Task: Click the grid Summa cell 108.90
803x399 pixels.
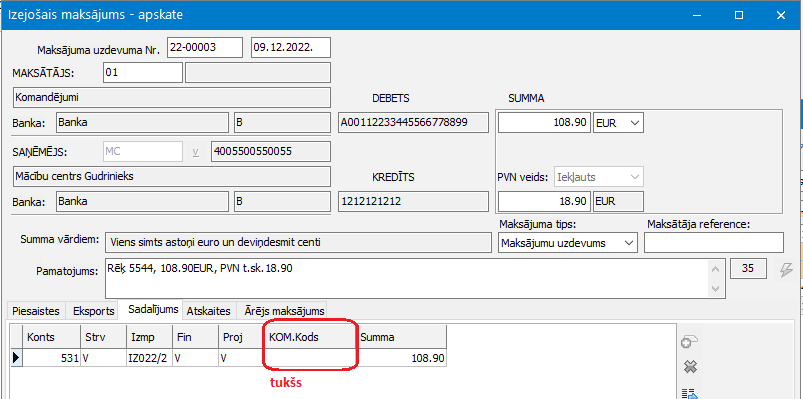Action: [403, 358]
